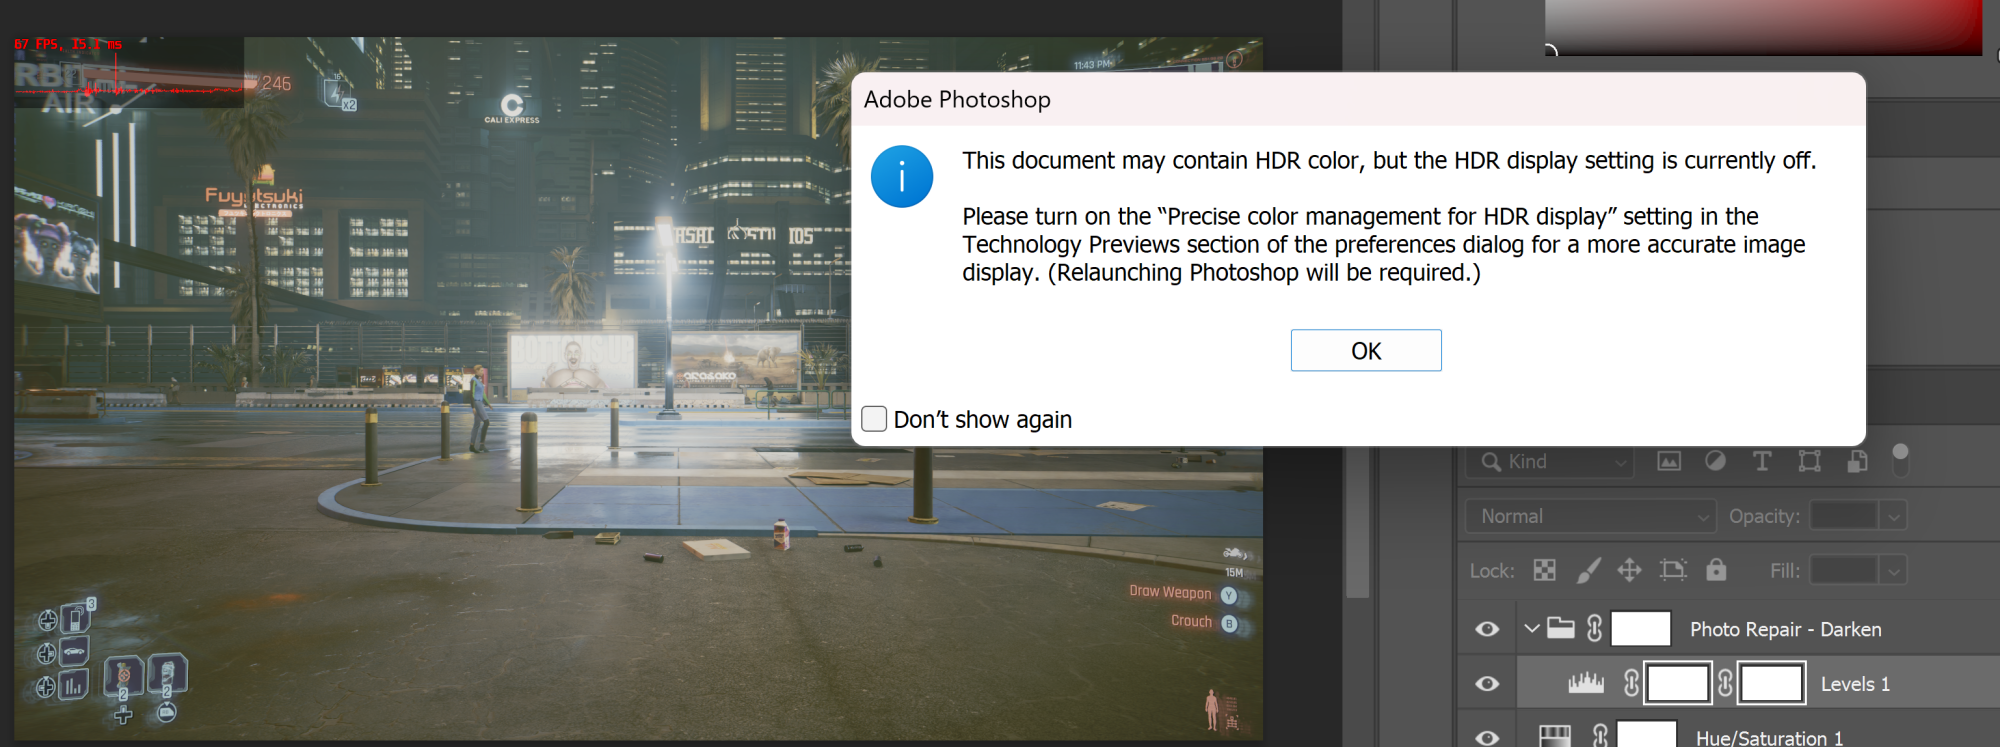
Task: Select the smart object filter icon
Action: coord(1857,461)
